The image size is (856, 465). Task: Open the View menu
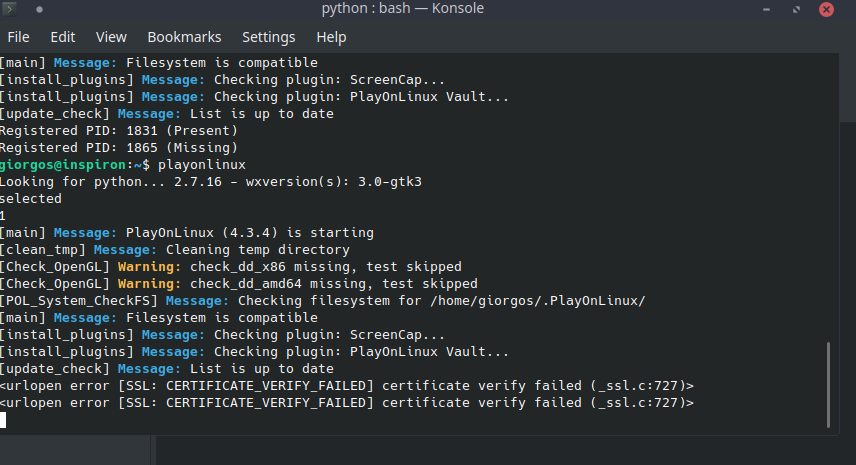[111, 37]
